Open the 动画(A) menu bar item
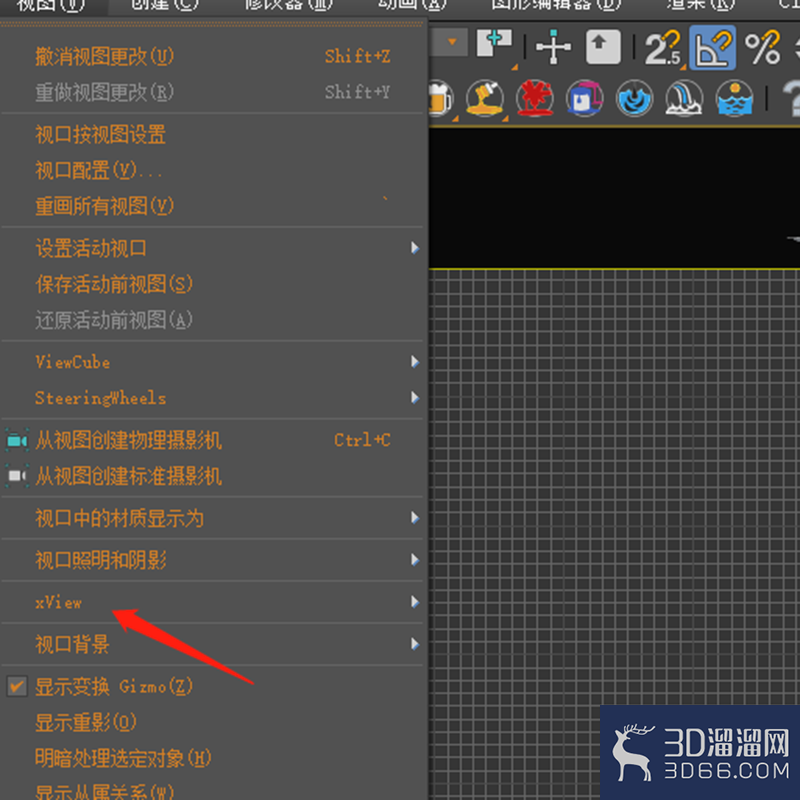The image size is (800, 800). tap(412, 5)
